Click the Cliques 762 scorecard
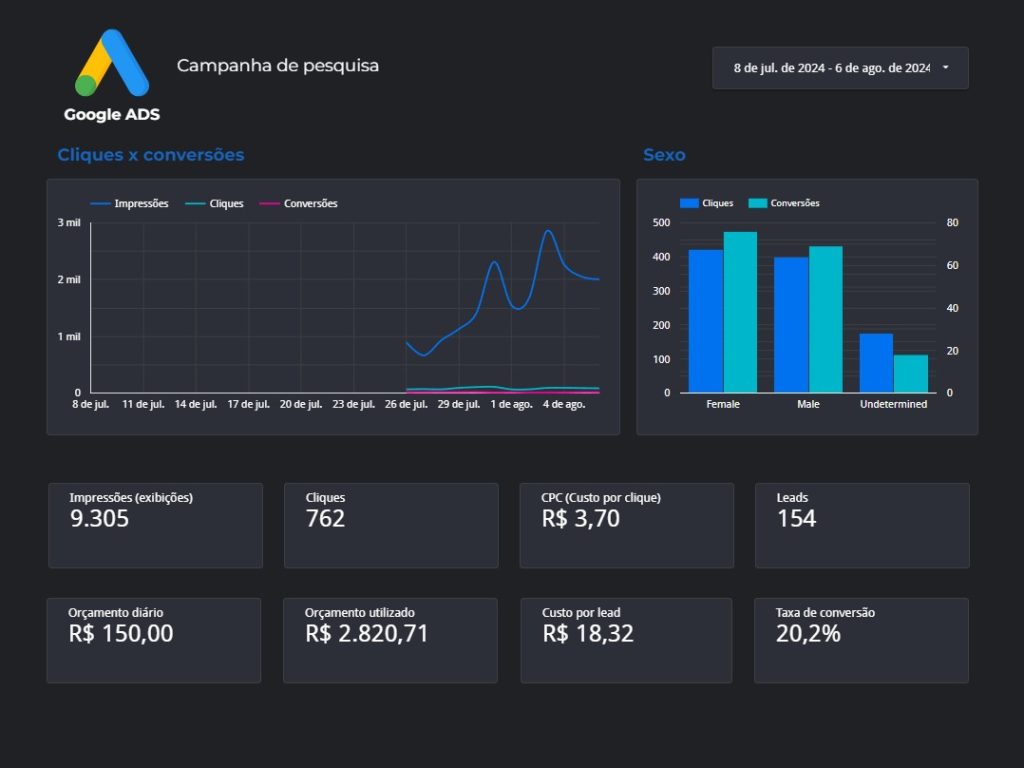Viewport: 1024px width, 768px height. pyautogui.click(x=391, y=525)
